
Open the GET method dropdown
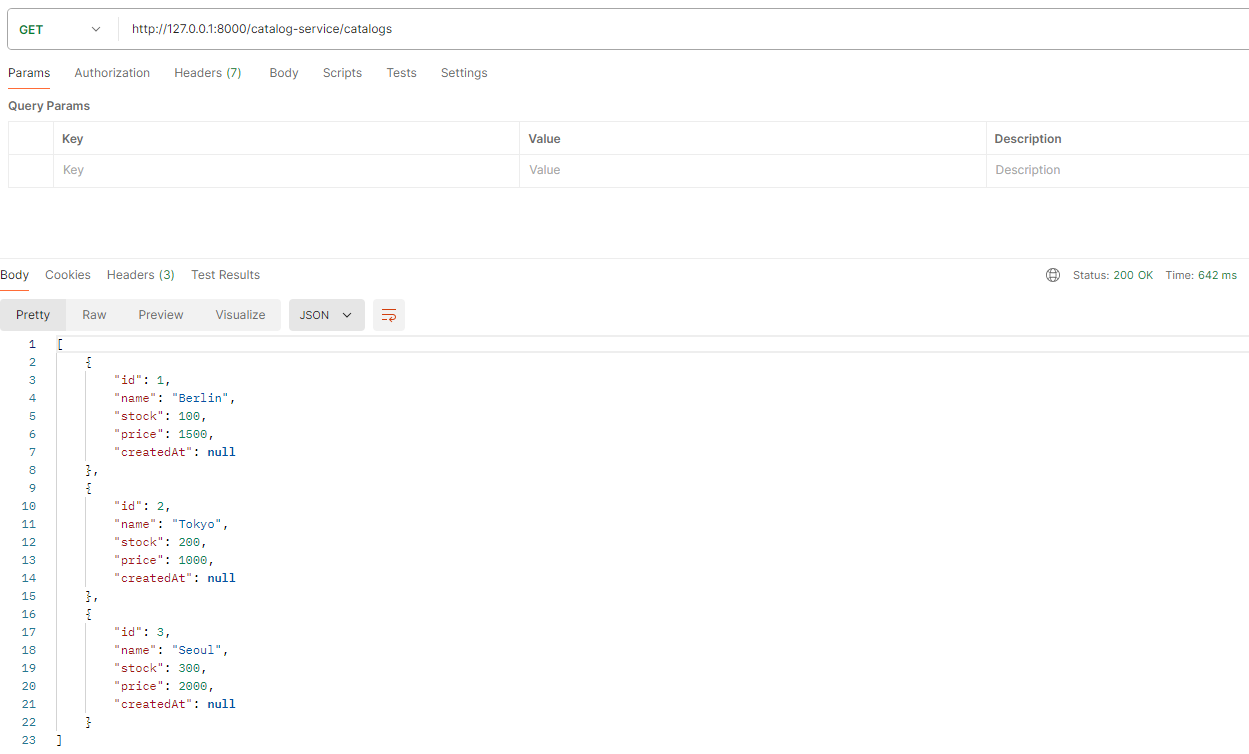[61, 29]
